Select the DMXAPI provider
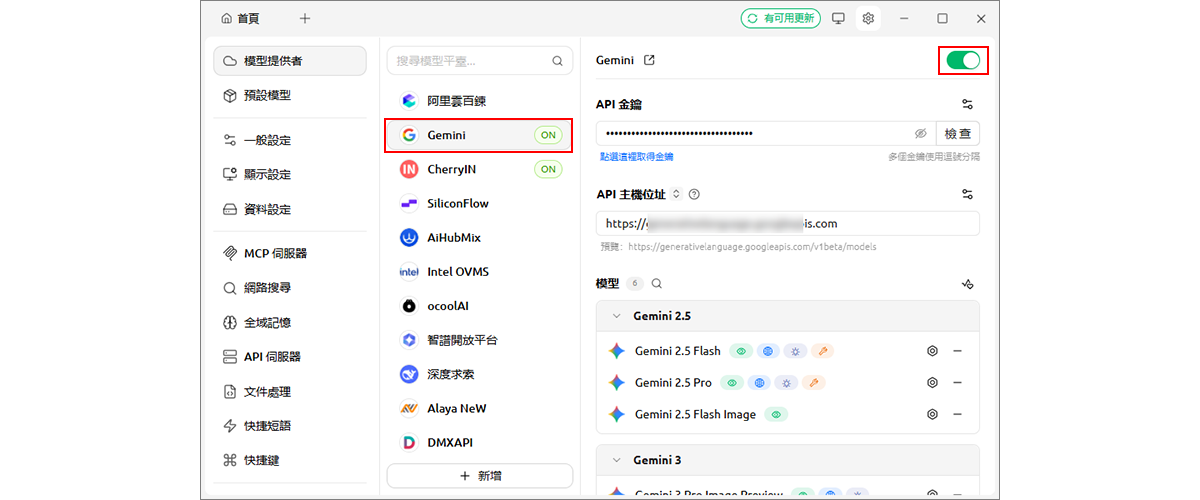The height and width of the screenshot is (500, 1200). click(x=479, y=442)
